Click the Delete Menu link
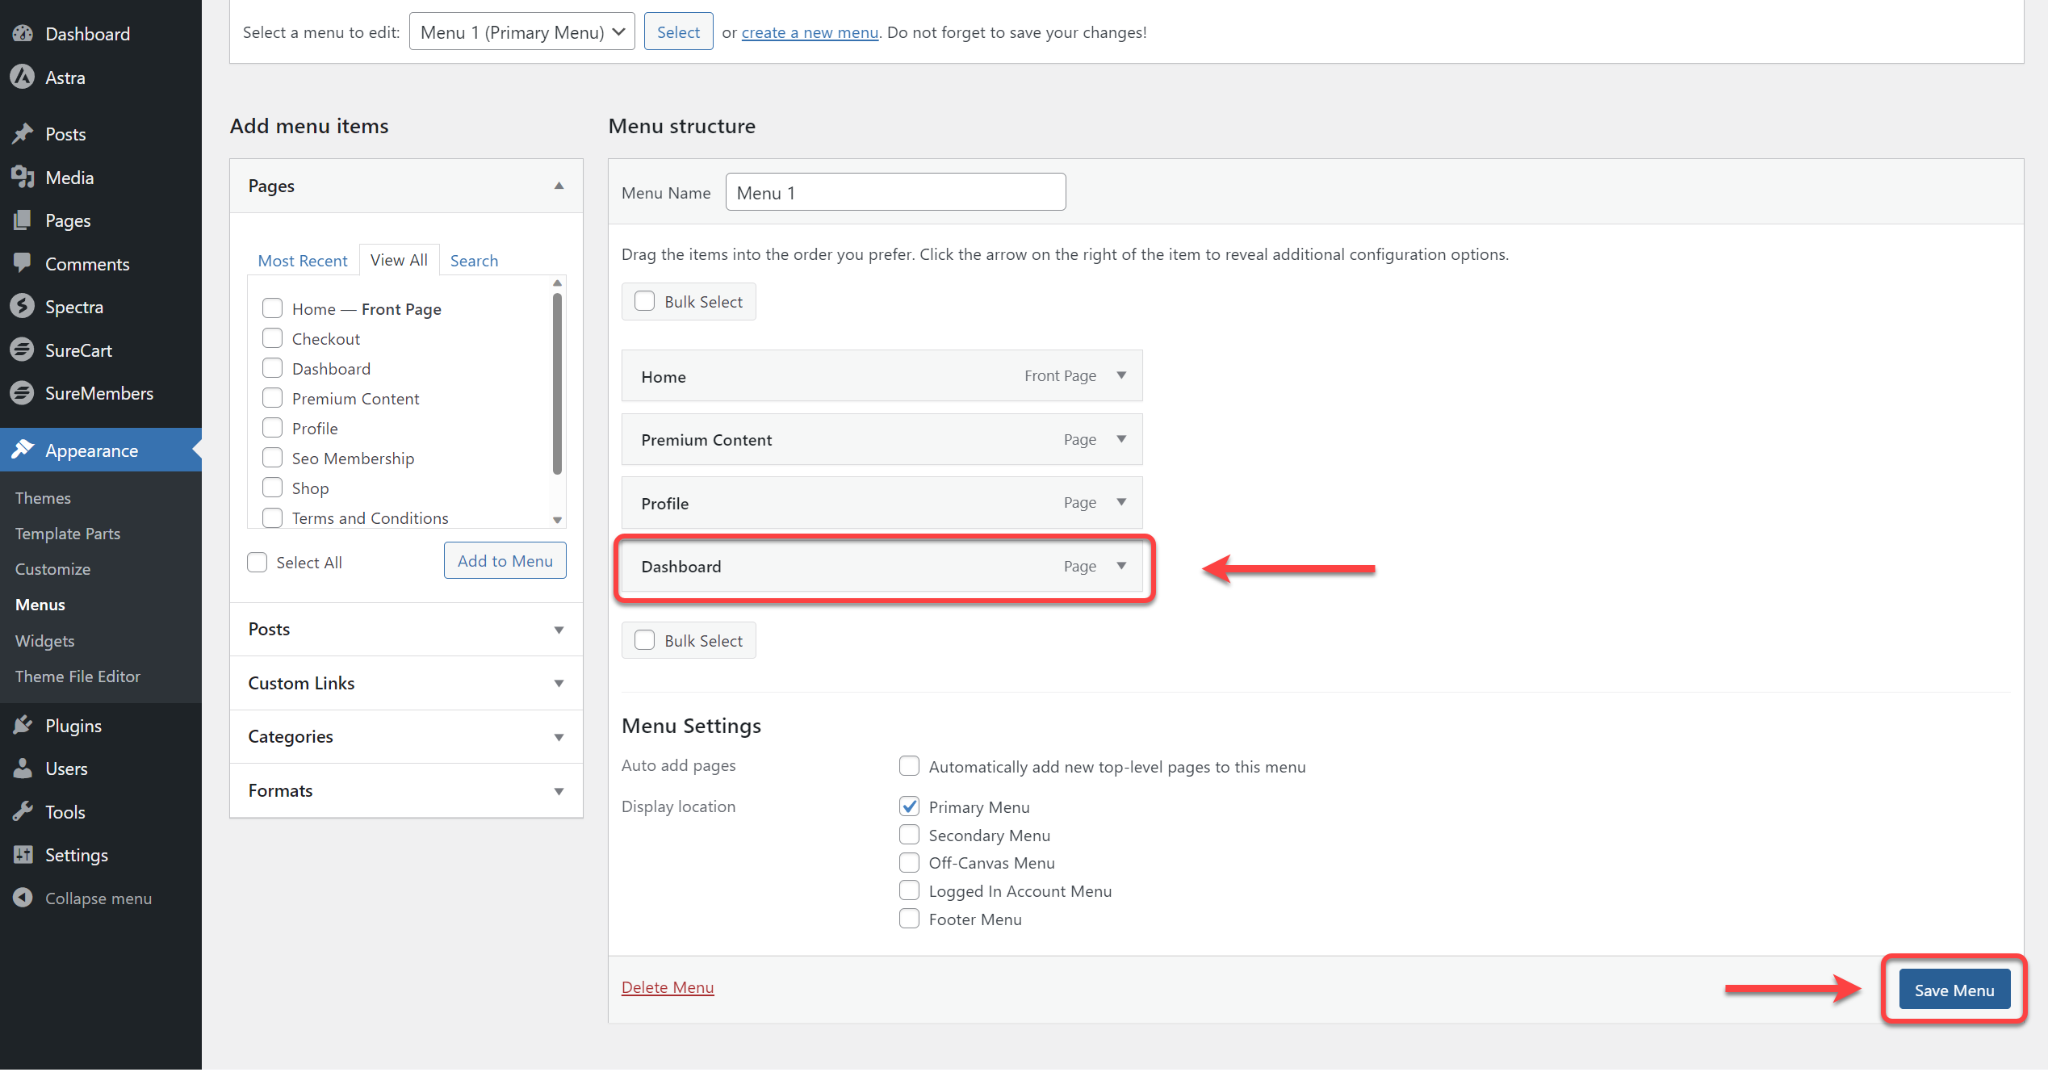The height and width of the screenshot is (1070, 2048). coord(668,987)
